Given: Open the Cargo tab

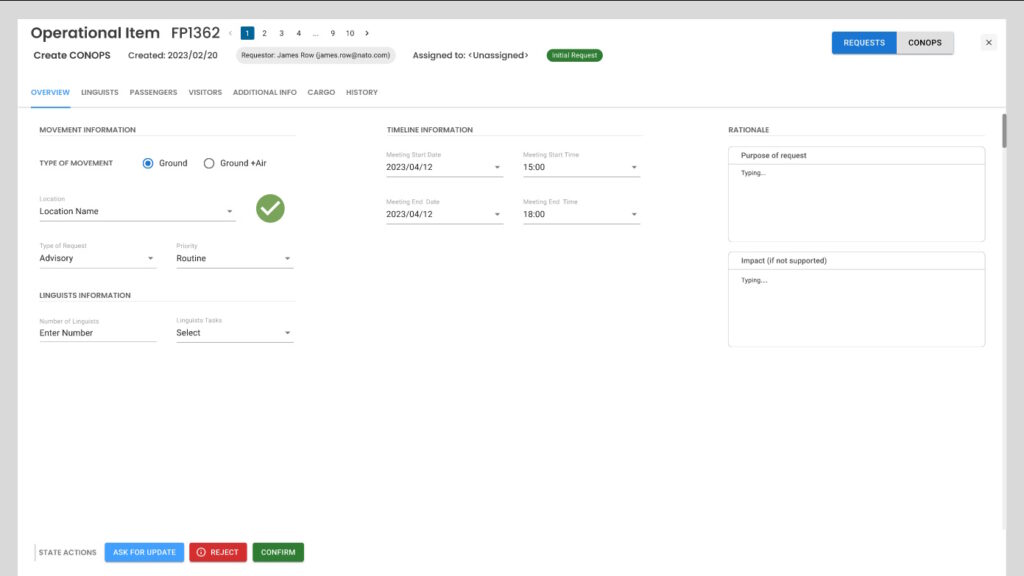Looking at the screenshot, I should [321, 92].
